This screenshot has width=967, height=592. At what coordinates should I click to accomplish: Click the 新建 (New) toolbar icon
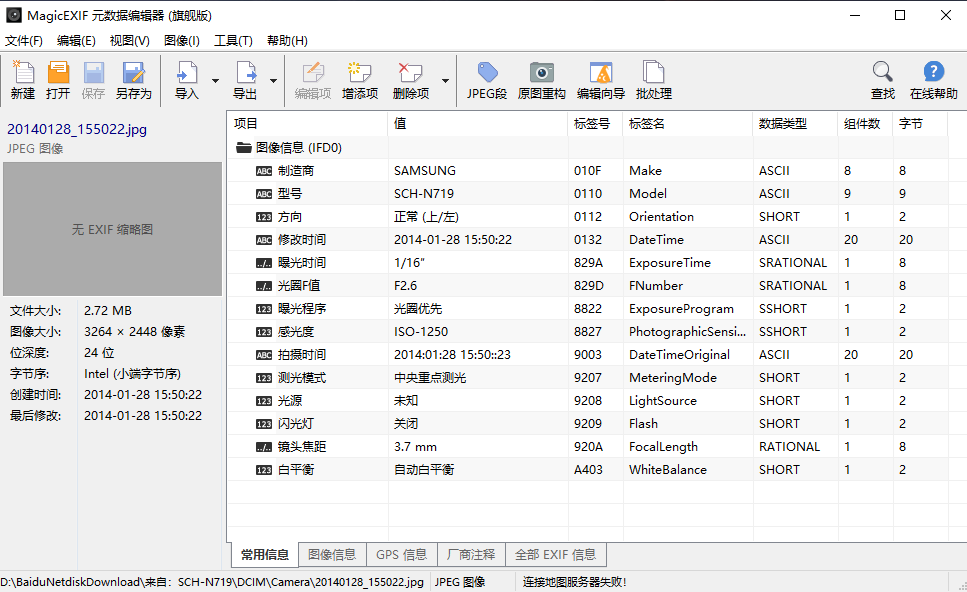[x=23, y=80]
